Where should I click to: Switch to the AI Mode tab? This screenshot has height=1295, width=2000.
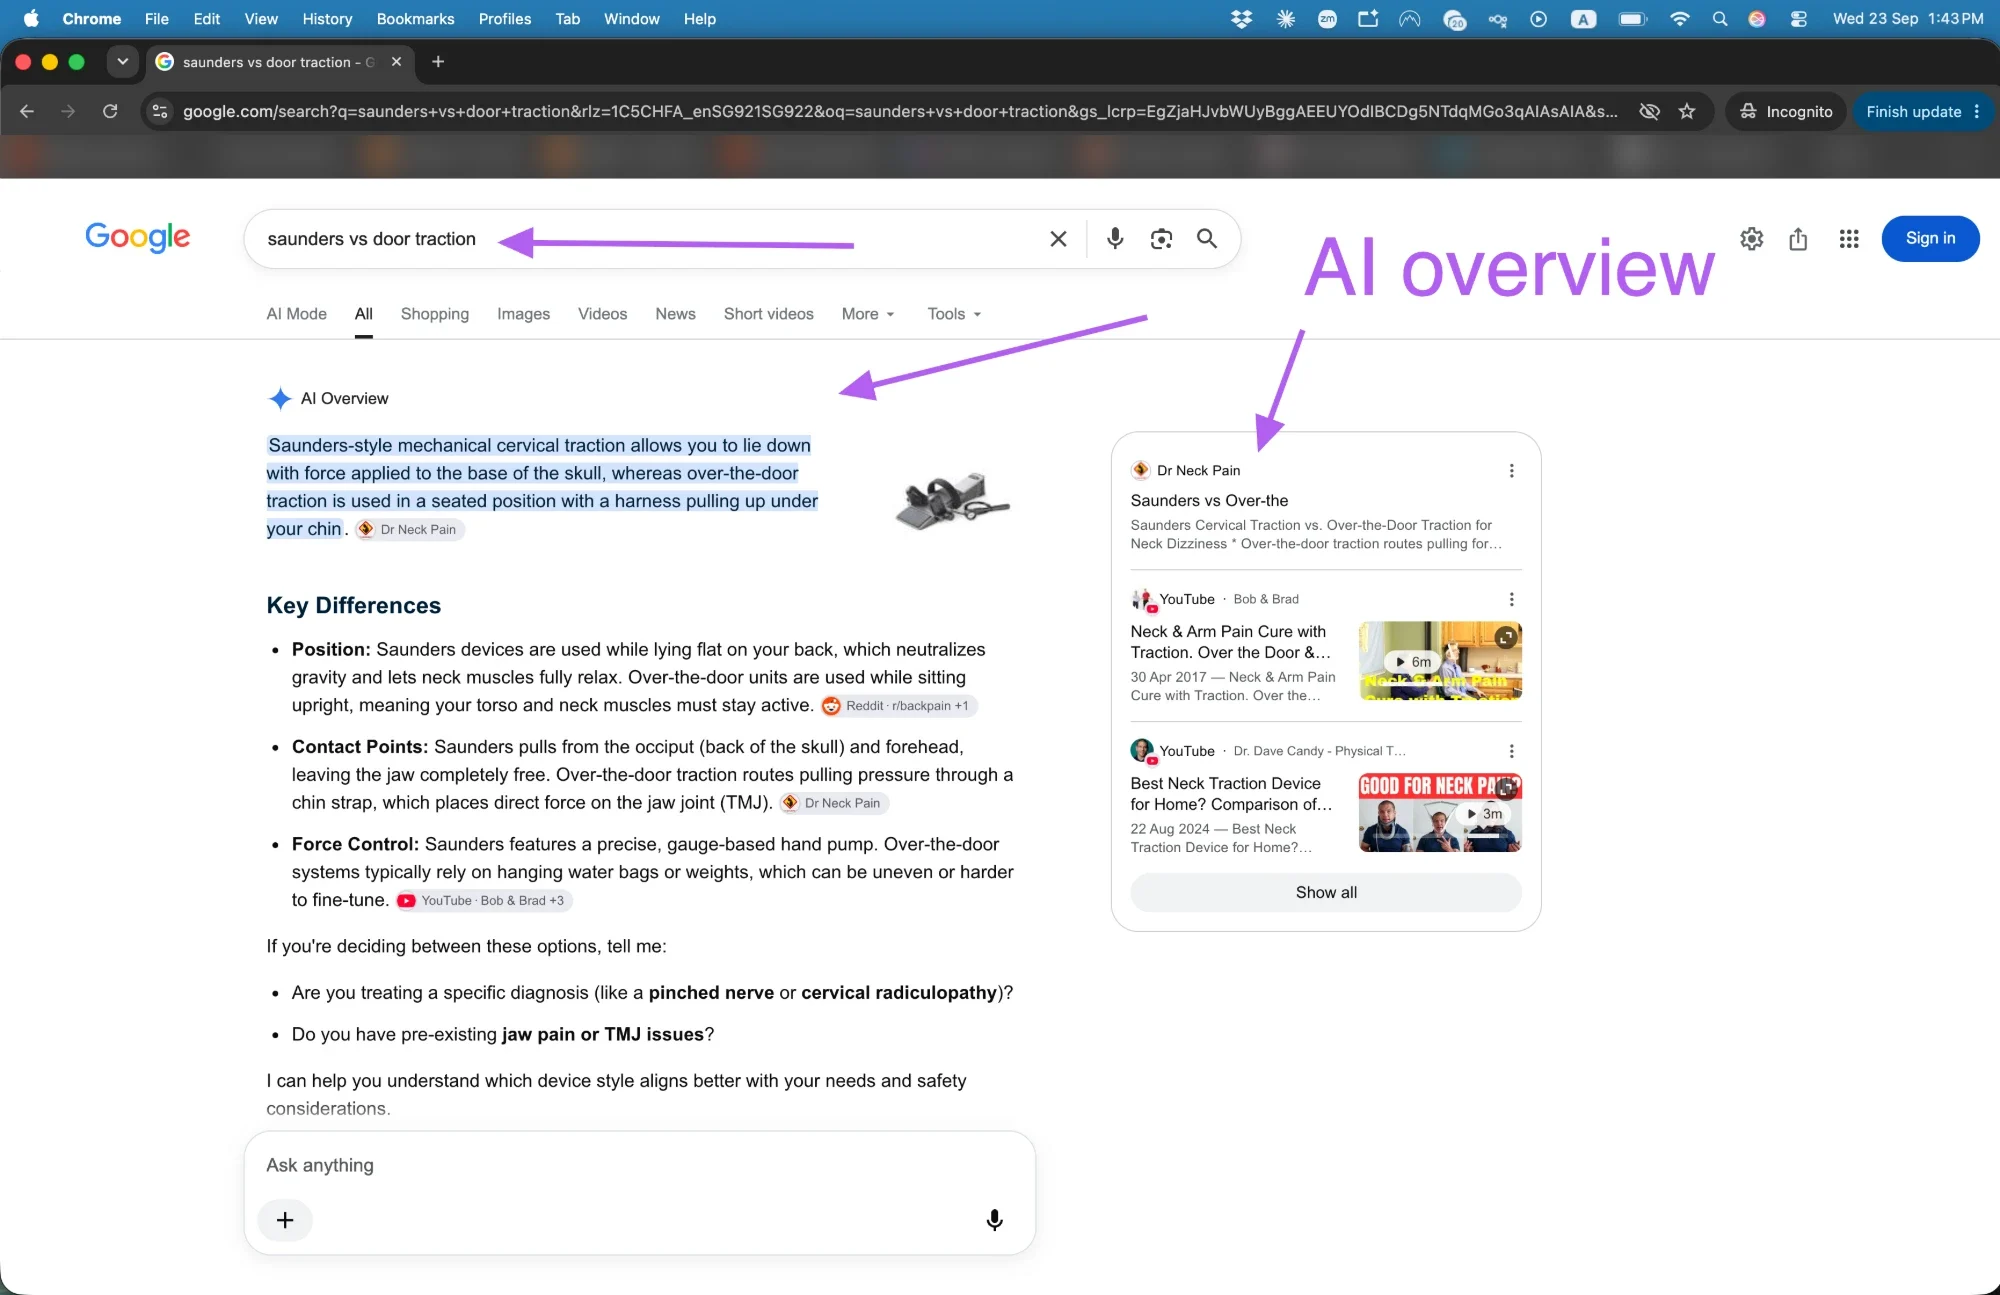click(296, 314)
